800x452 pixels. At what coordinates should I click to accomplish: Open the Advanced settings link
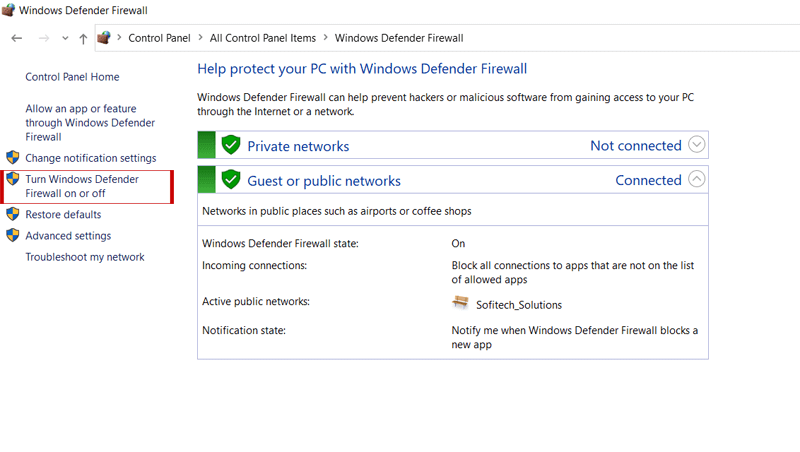pyautogui.click(x=68, y=236)
